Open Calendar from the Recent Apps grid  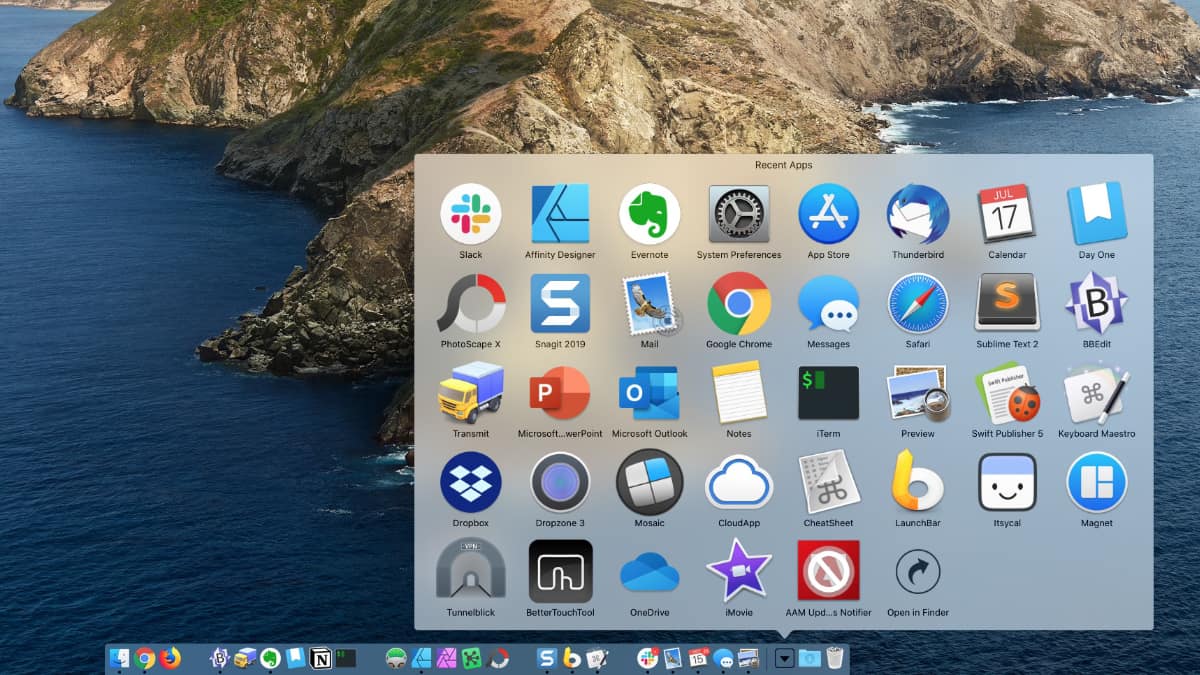[x=1007, y=214]
